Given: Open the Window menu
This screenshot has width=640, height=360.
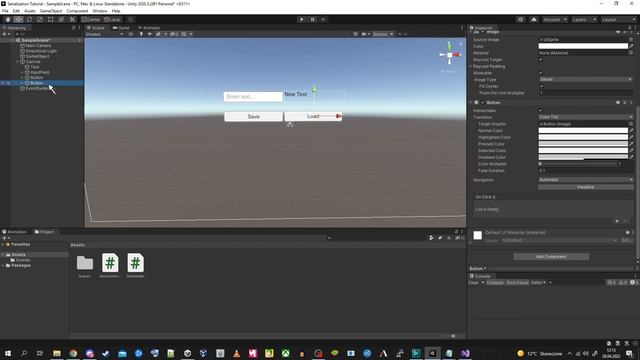Looking at the screenshot, I should pos(100,11).
